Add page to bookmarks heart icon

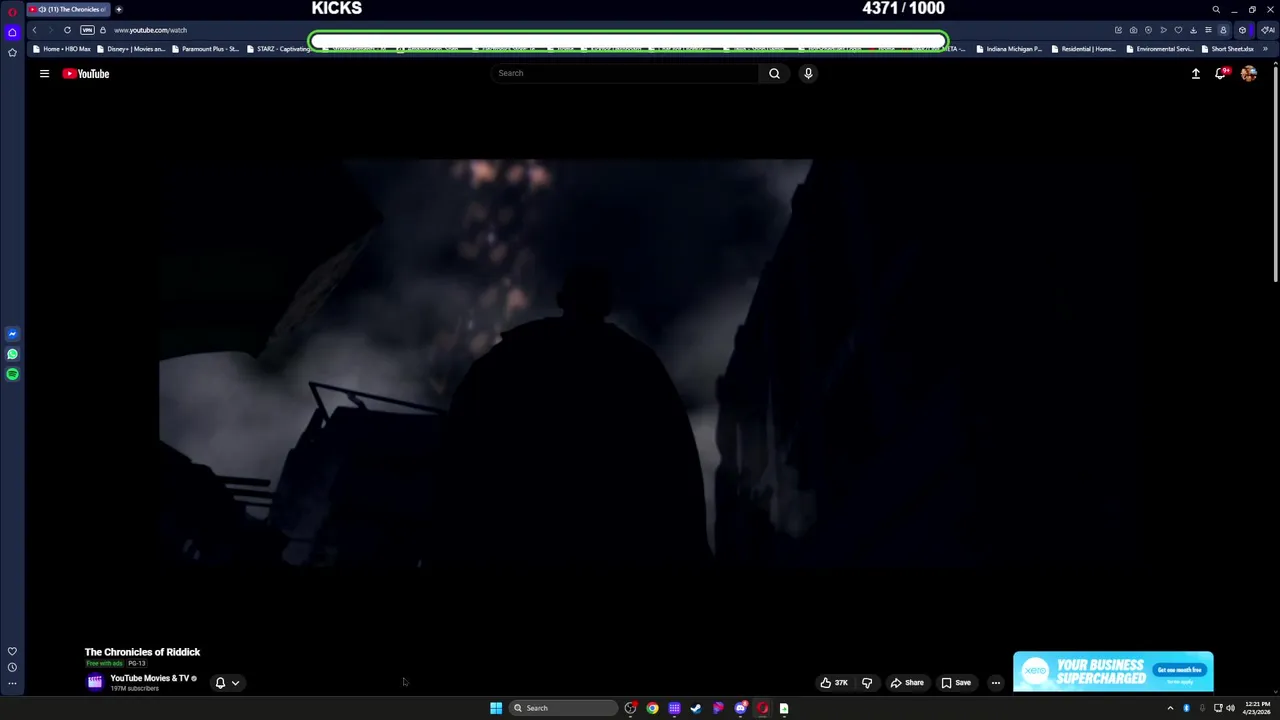click(x=1178, y=30)
